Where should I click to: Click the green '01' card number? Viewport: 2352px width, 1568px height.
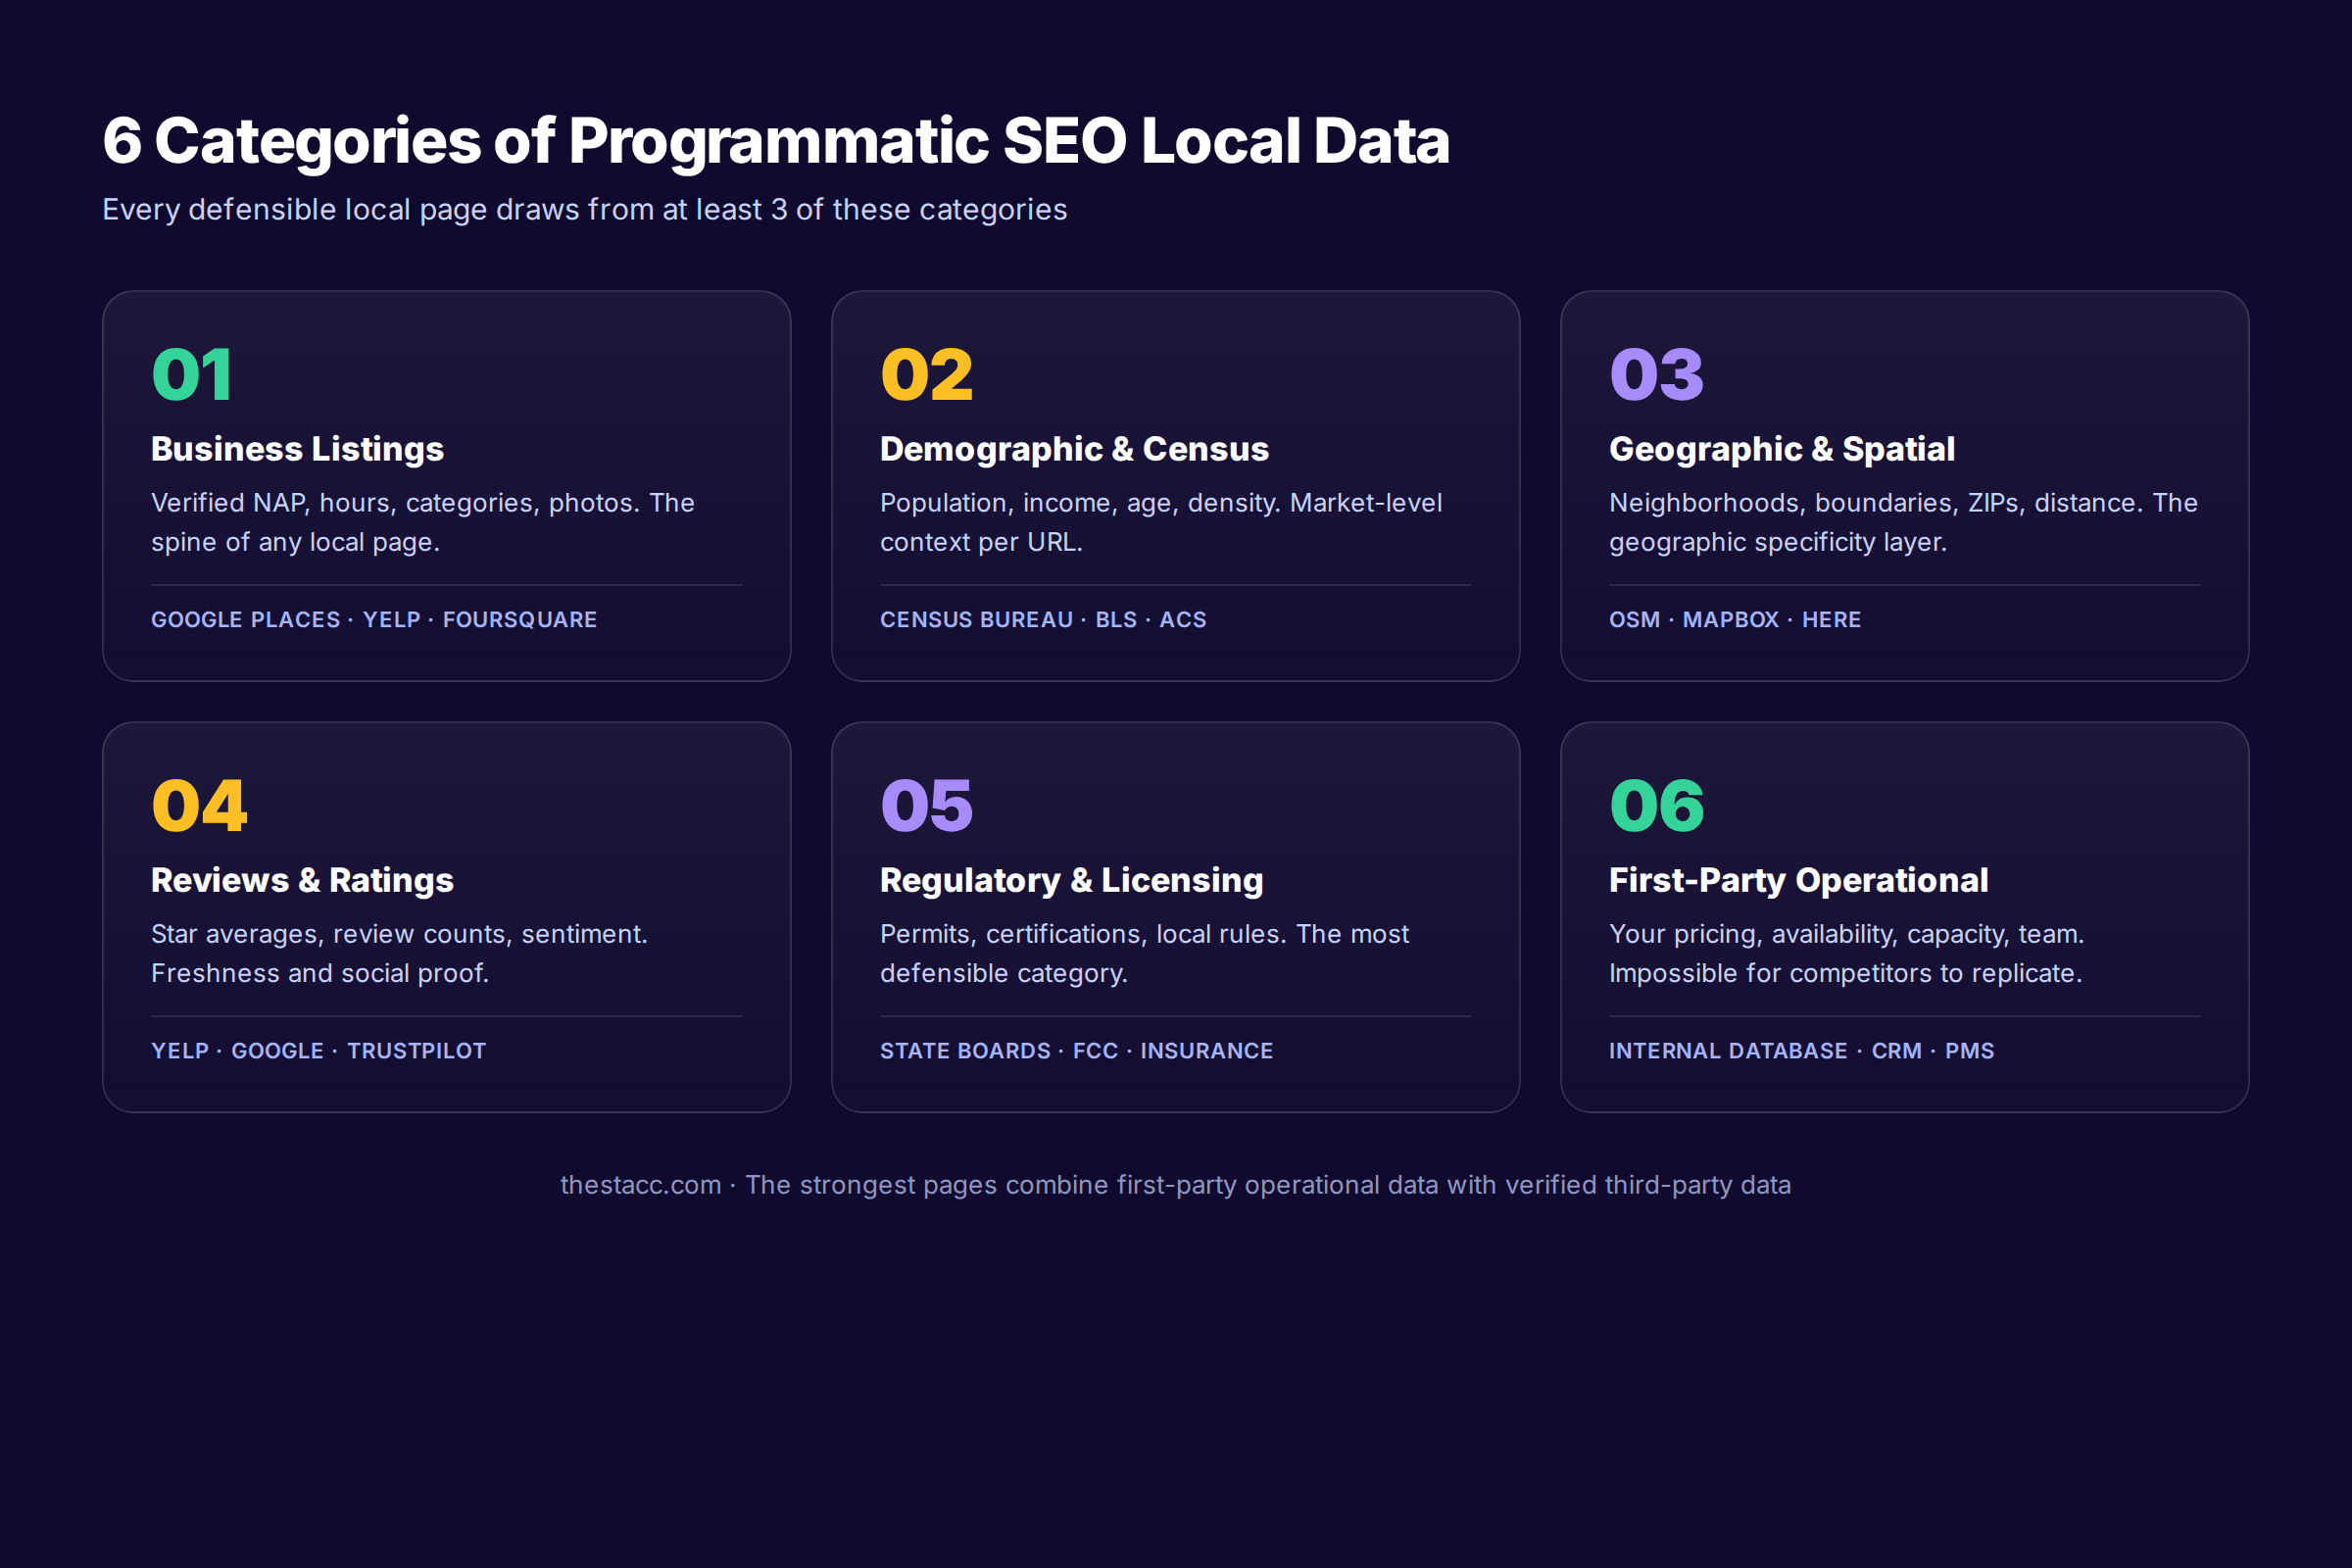pyautogui.click(x=192, y=375)
